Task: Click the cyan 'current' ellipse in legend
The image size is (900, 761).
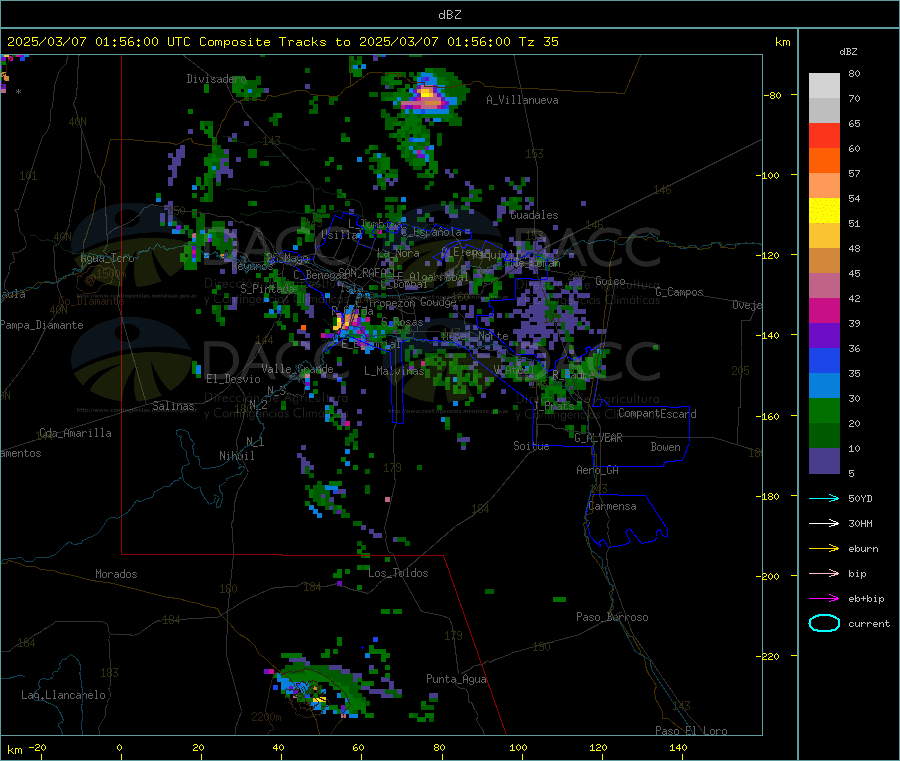Action: pos(824,623)
